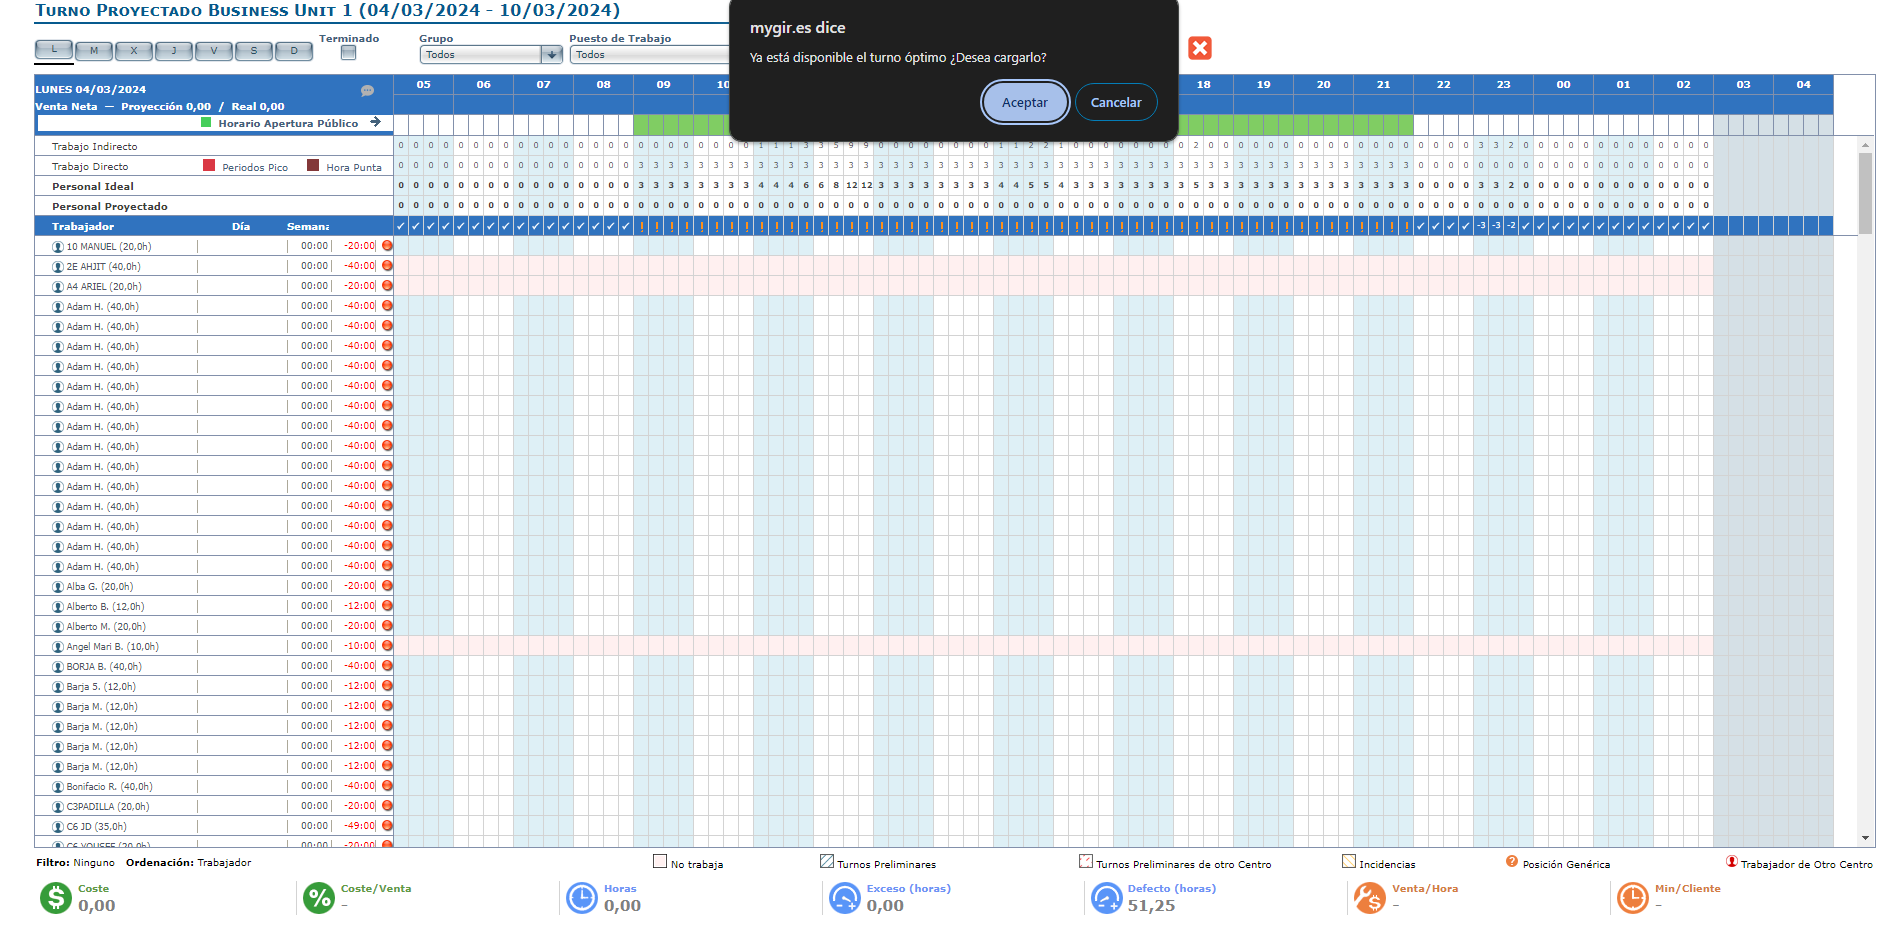The height and width of the screenshot is (943, 1899).
Task: Click the orange Venta/Hora icon
Action: tap(1369, 898)
